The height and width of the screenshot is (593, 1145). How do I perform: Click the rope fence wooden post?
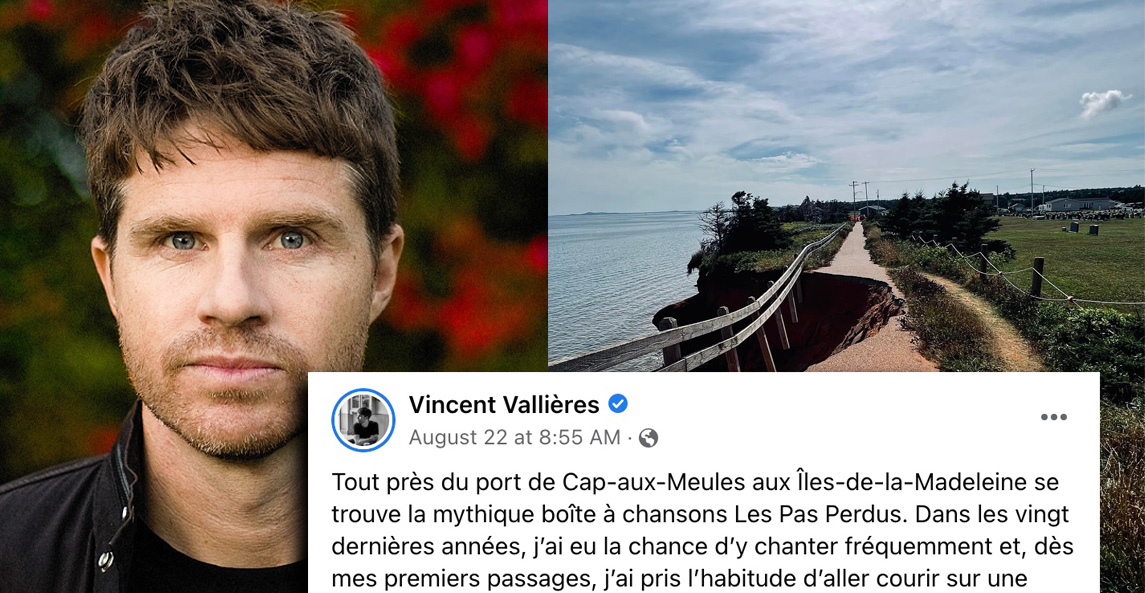[1037, 277]
